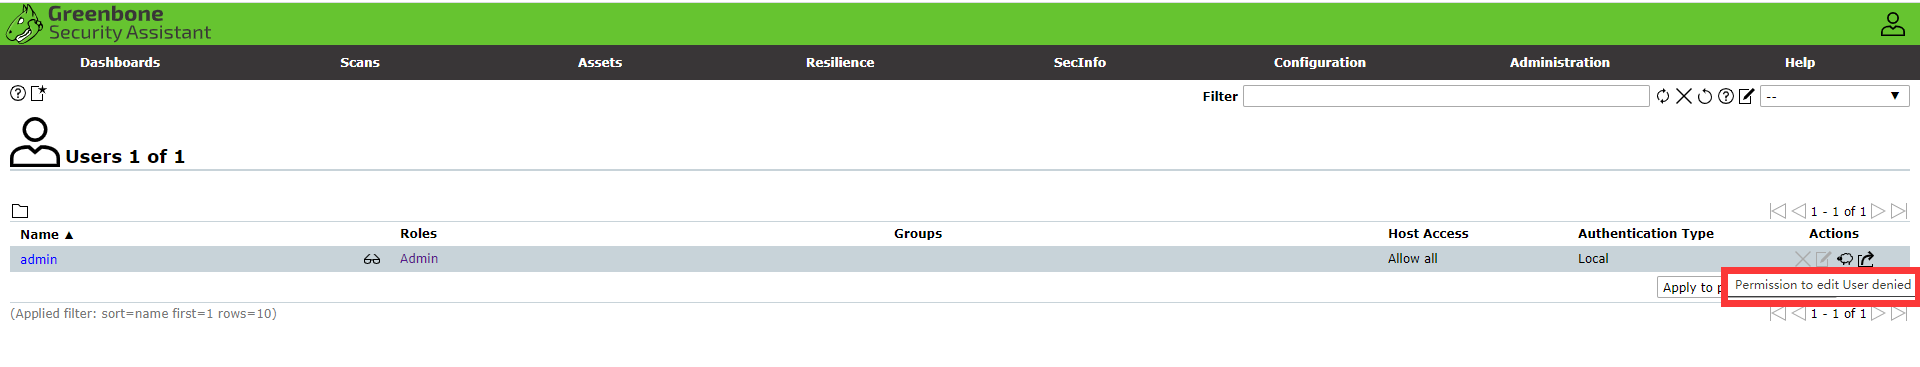The width and height of the screenshot is (1920, 367).
Task: Remove the filter using the X icon
Action: (x=1684, y=96)
